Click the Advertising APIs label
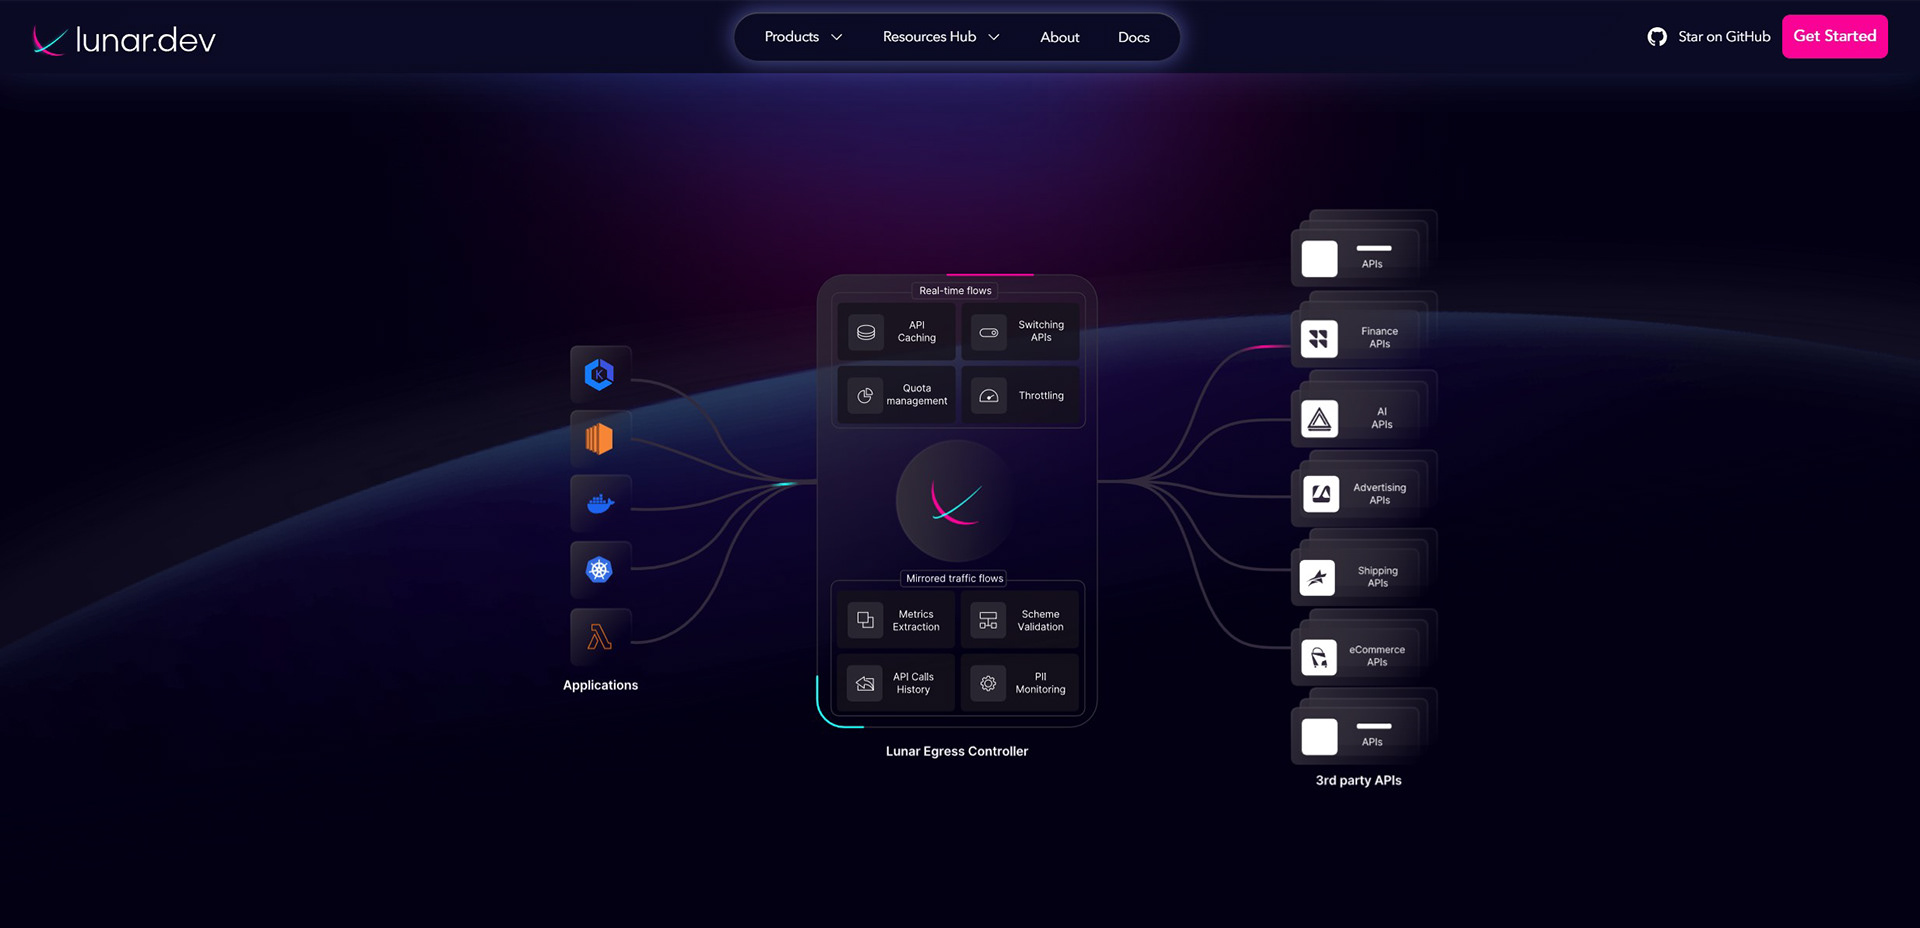This screenshot has width=1920, height=928. point(1380,494)
